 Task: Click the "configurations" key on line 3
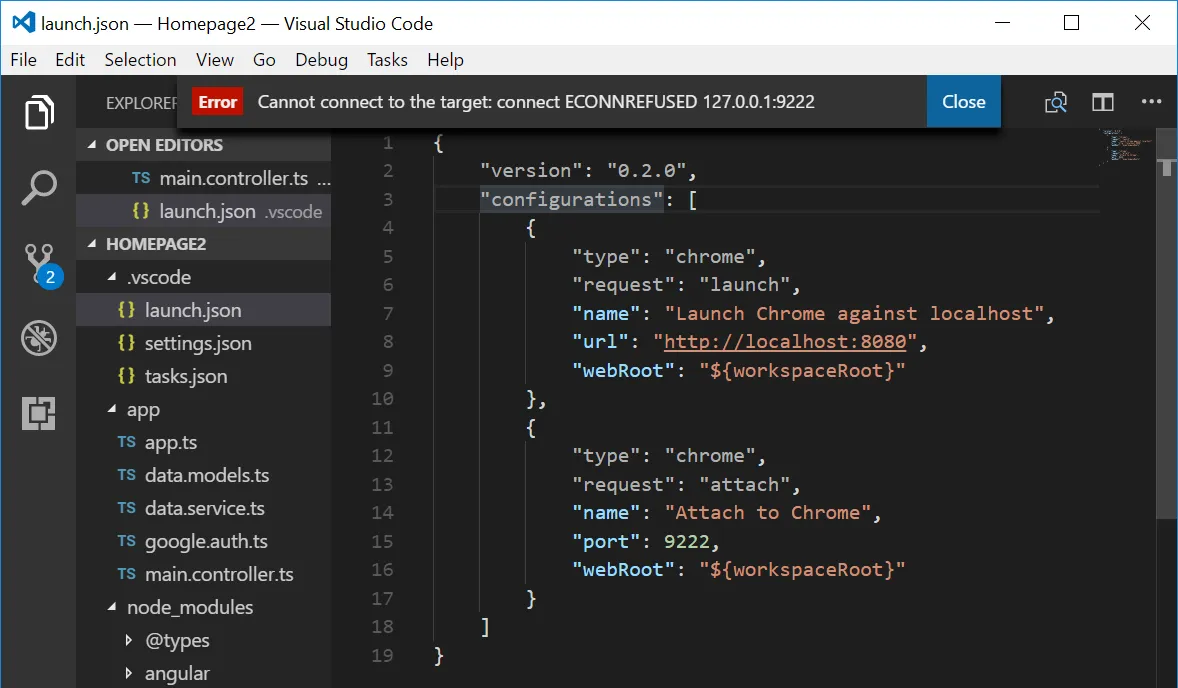tap(572, 199)
